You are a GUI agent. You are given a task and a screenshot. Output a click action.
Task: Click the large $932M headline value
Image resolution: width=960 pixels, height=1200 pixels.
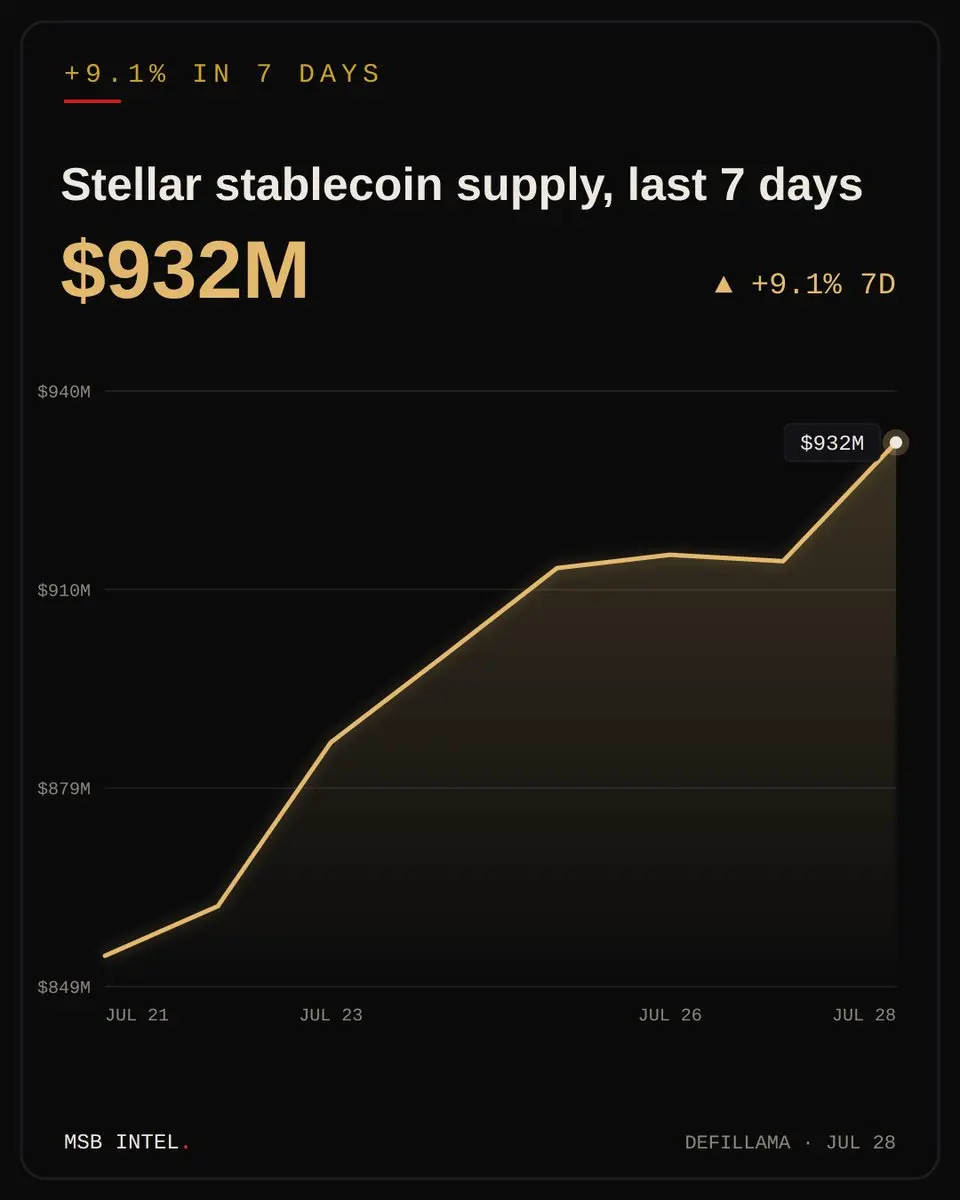[185, 271]
